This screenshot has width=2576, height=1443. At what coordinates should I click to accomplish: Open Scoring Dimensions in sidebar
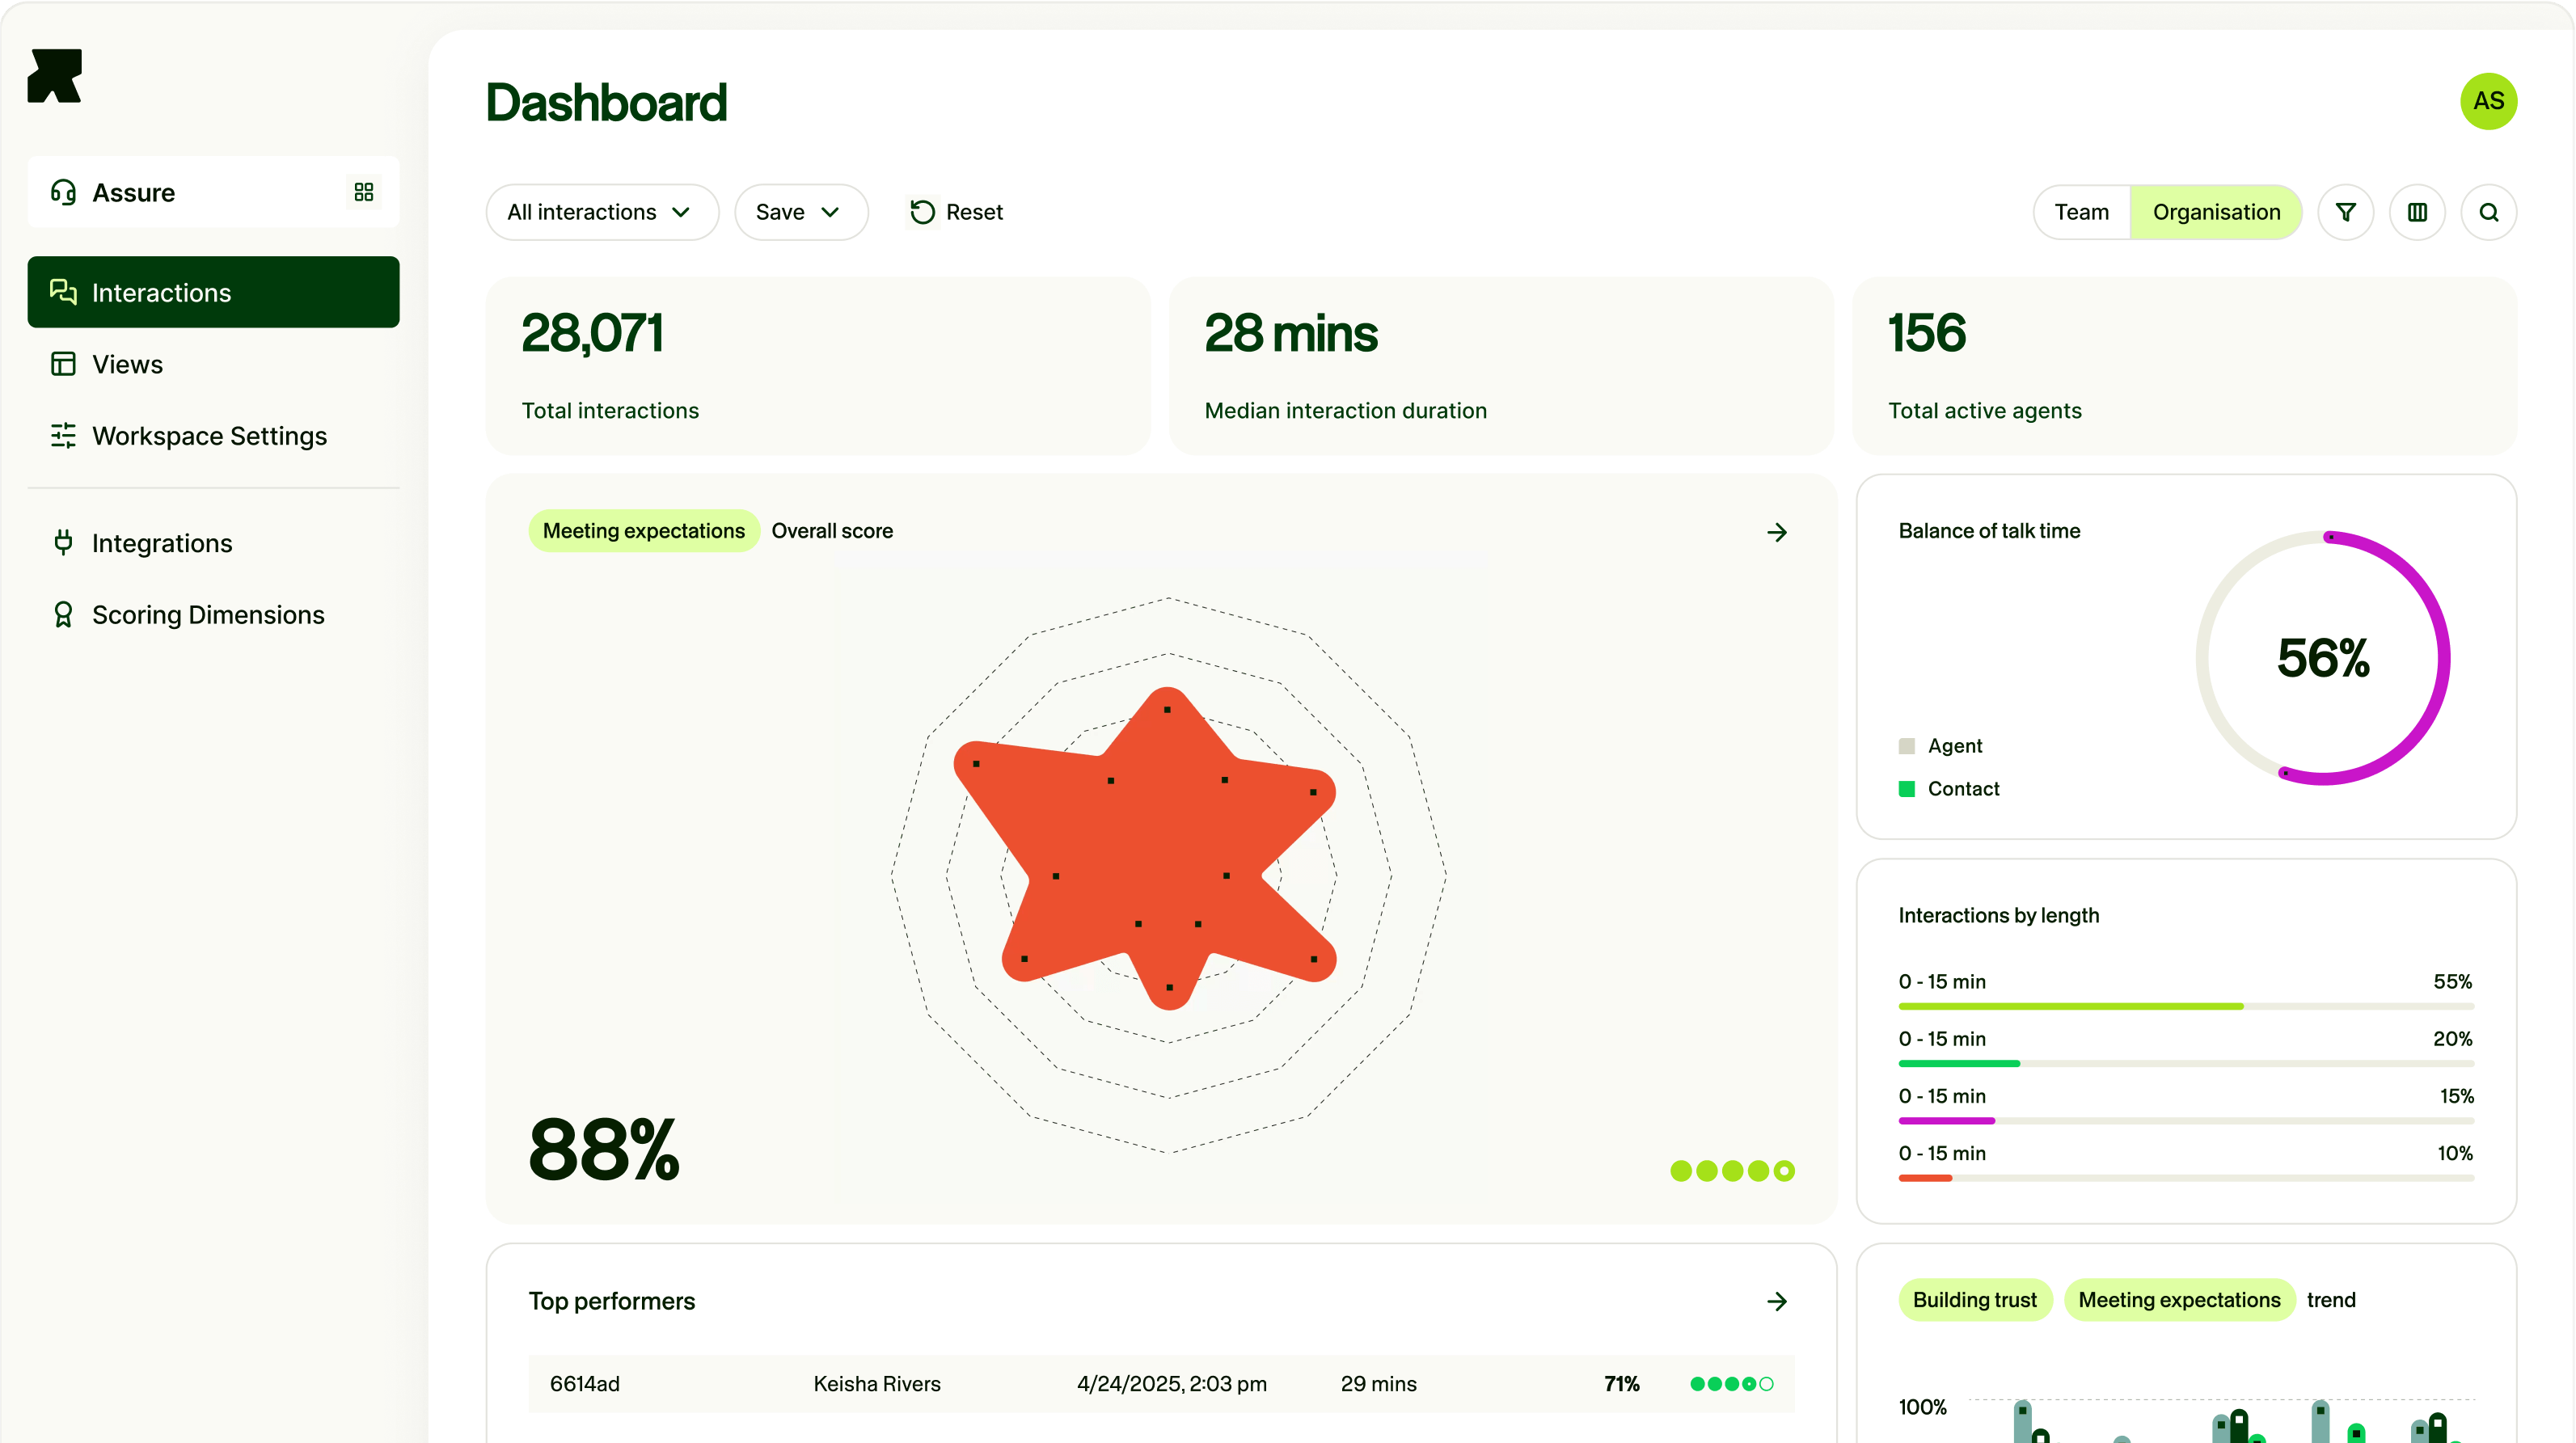coord(207,615)
